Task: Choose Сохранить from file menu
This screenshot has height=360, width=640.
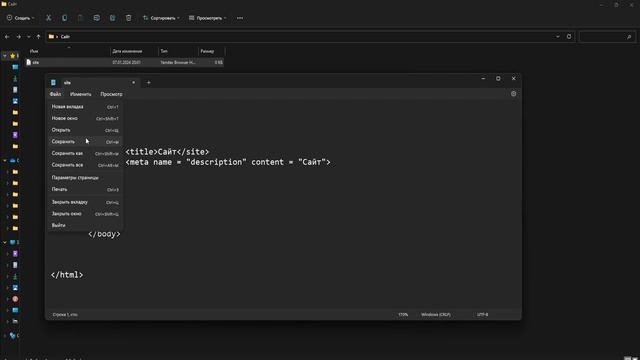Action: point(85,142)
